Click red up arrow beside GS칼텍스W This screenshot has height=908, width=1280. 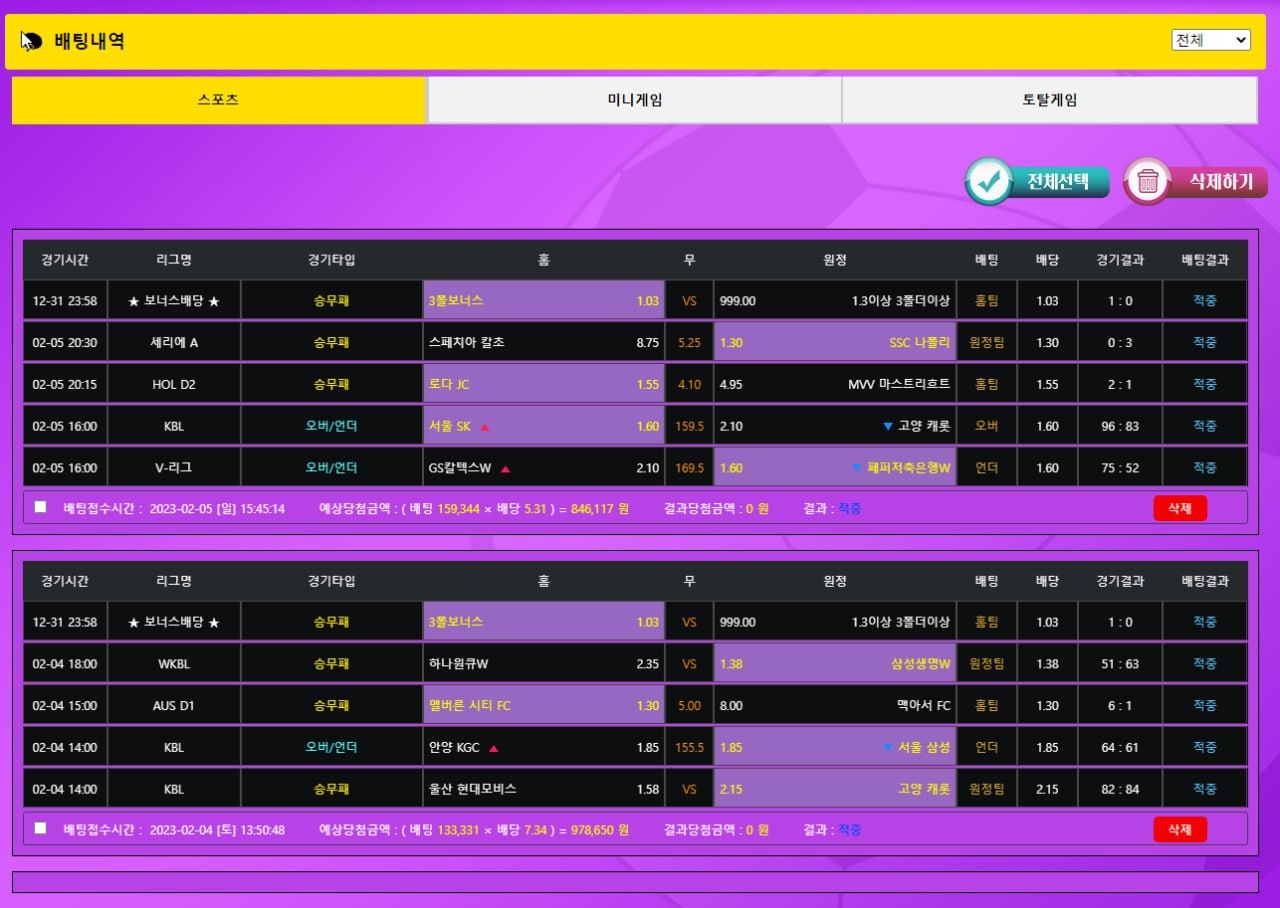(x=505, y=469)
